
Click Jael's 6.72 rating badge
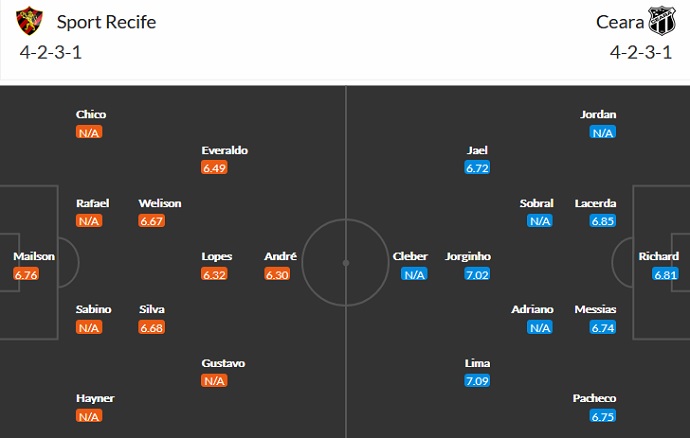477,168
